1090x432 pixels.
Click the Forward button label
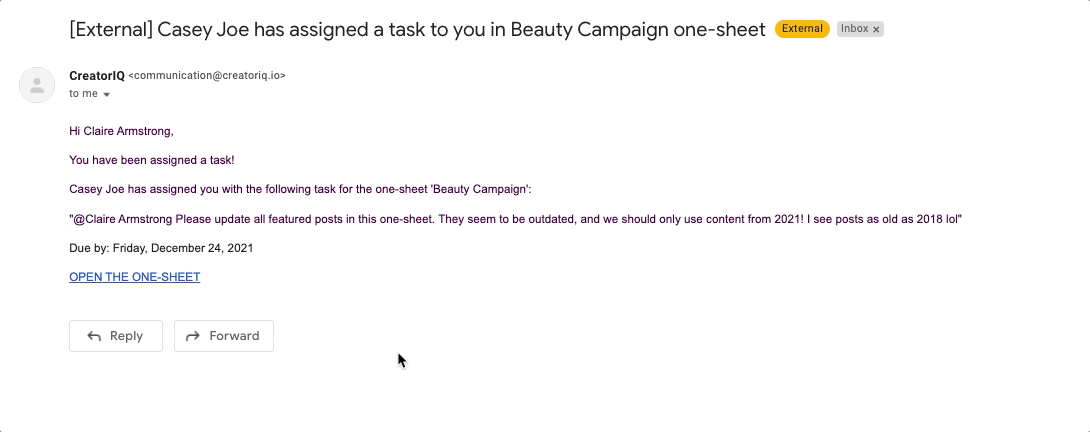(x=234, y=336)
